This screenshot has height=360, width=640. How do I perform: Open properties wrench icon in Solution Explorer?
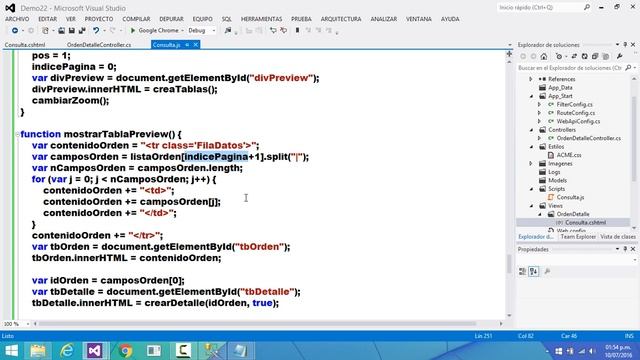[x=620, y=56]
